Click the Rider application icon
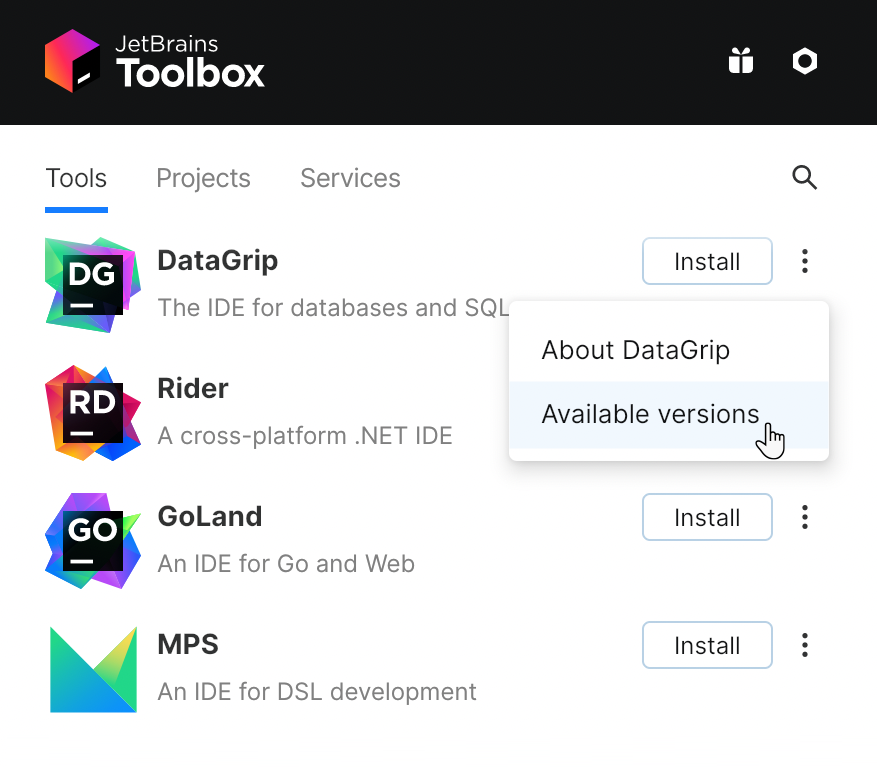 [92, 411]
